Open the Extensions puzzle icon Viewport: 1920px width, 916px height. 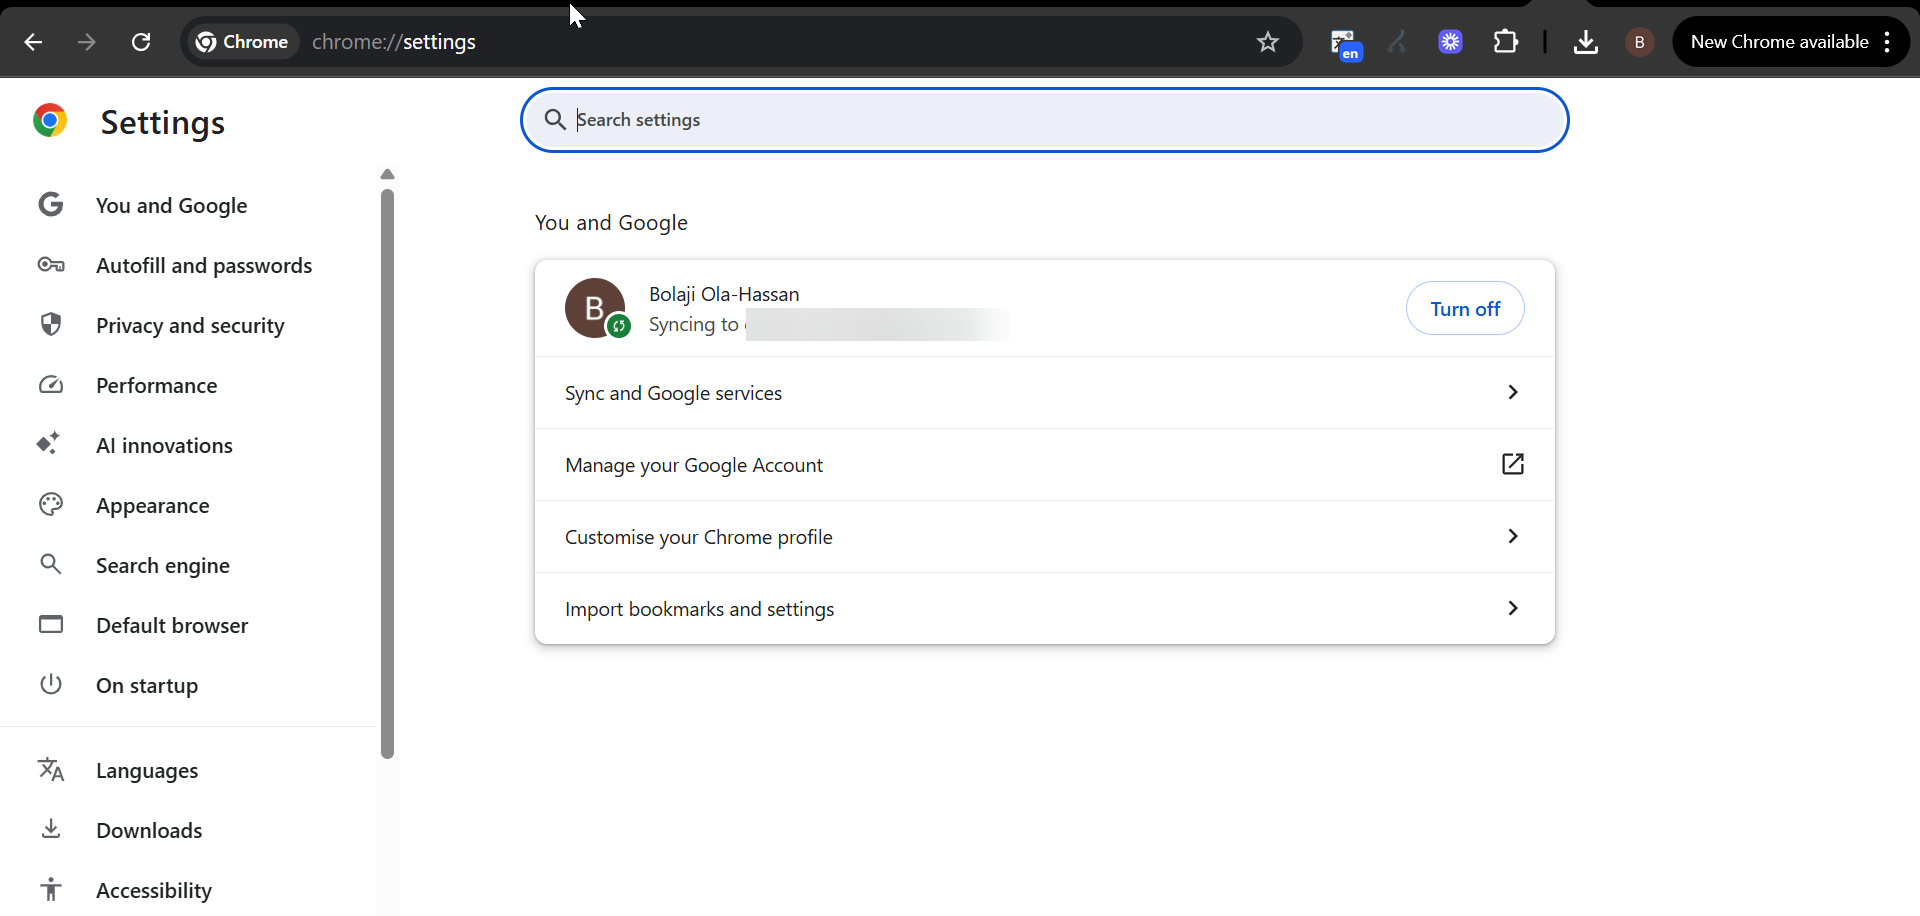pyautogui.click(x=1505, y=42)
